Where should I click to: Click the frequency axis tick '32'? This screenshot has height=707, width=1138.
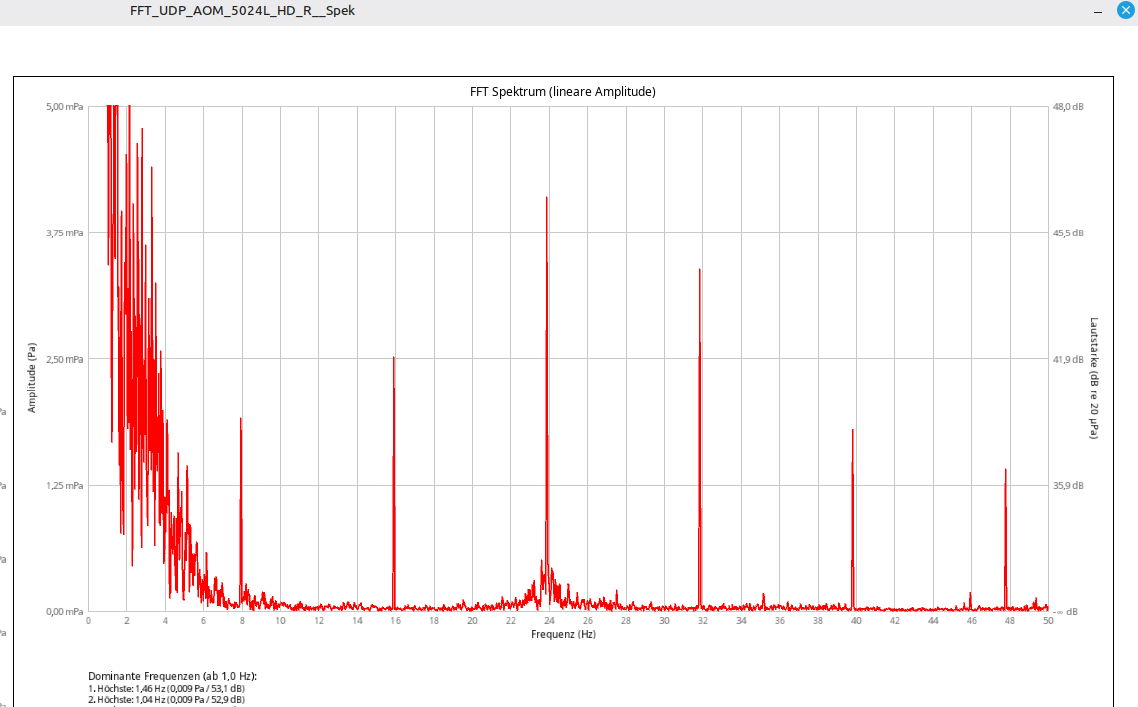coord(703,621)
